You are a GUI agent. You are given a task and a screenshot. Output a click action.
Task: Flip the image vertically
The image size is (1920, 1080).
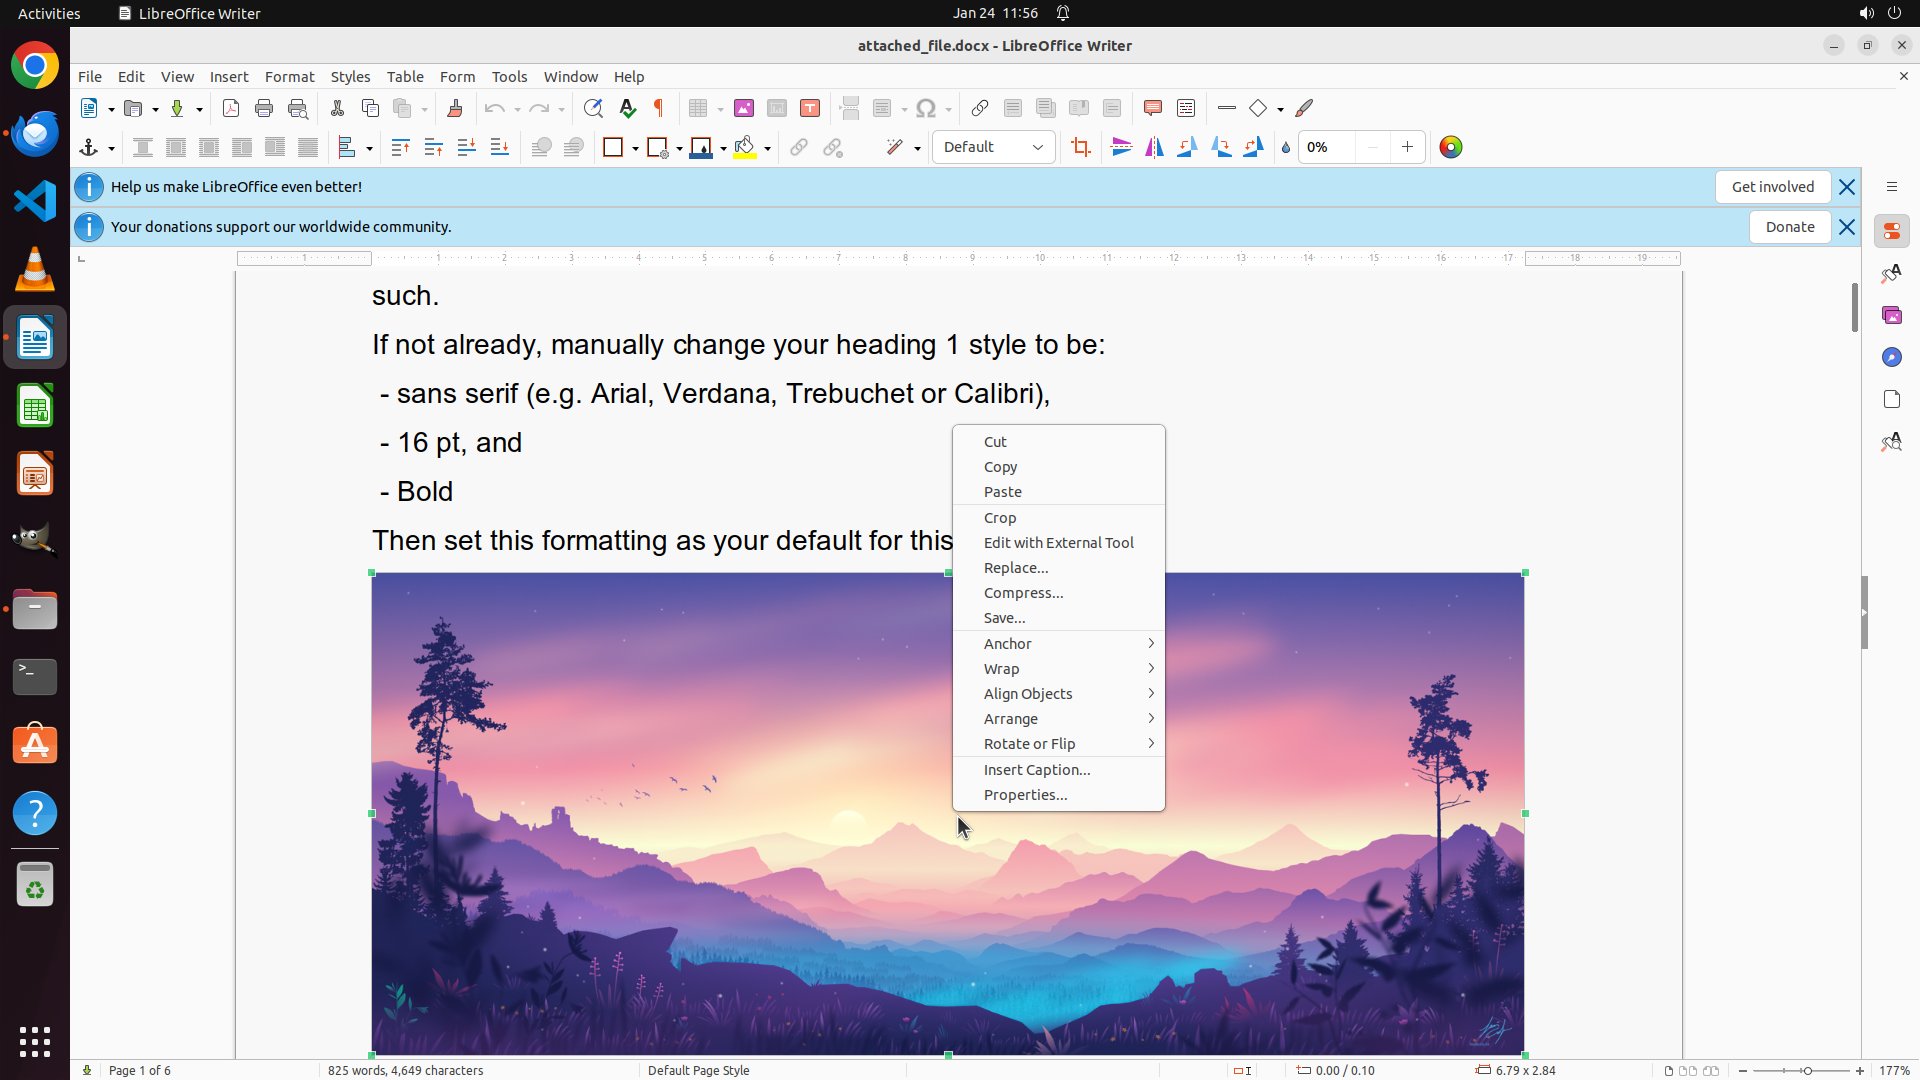1121,148
